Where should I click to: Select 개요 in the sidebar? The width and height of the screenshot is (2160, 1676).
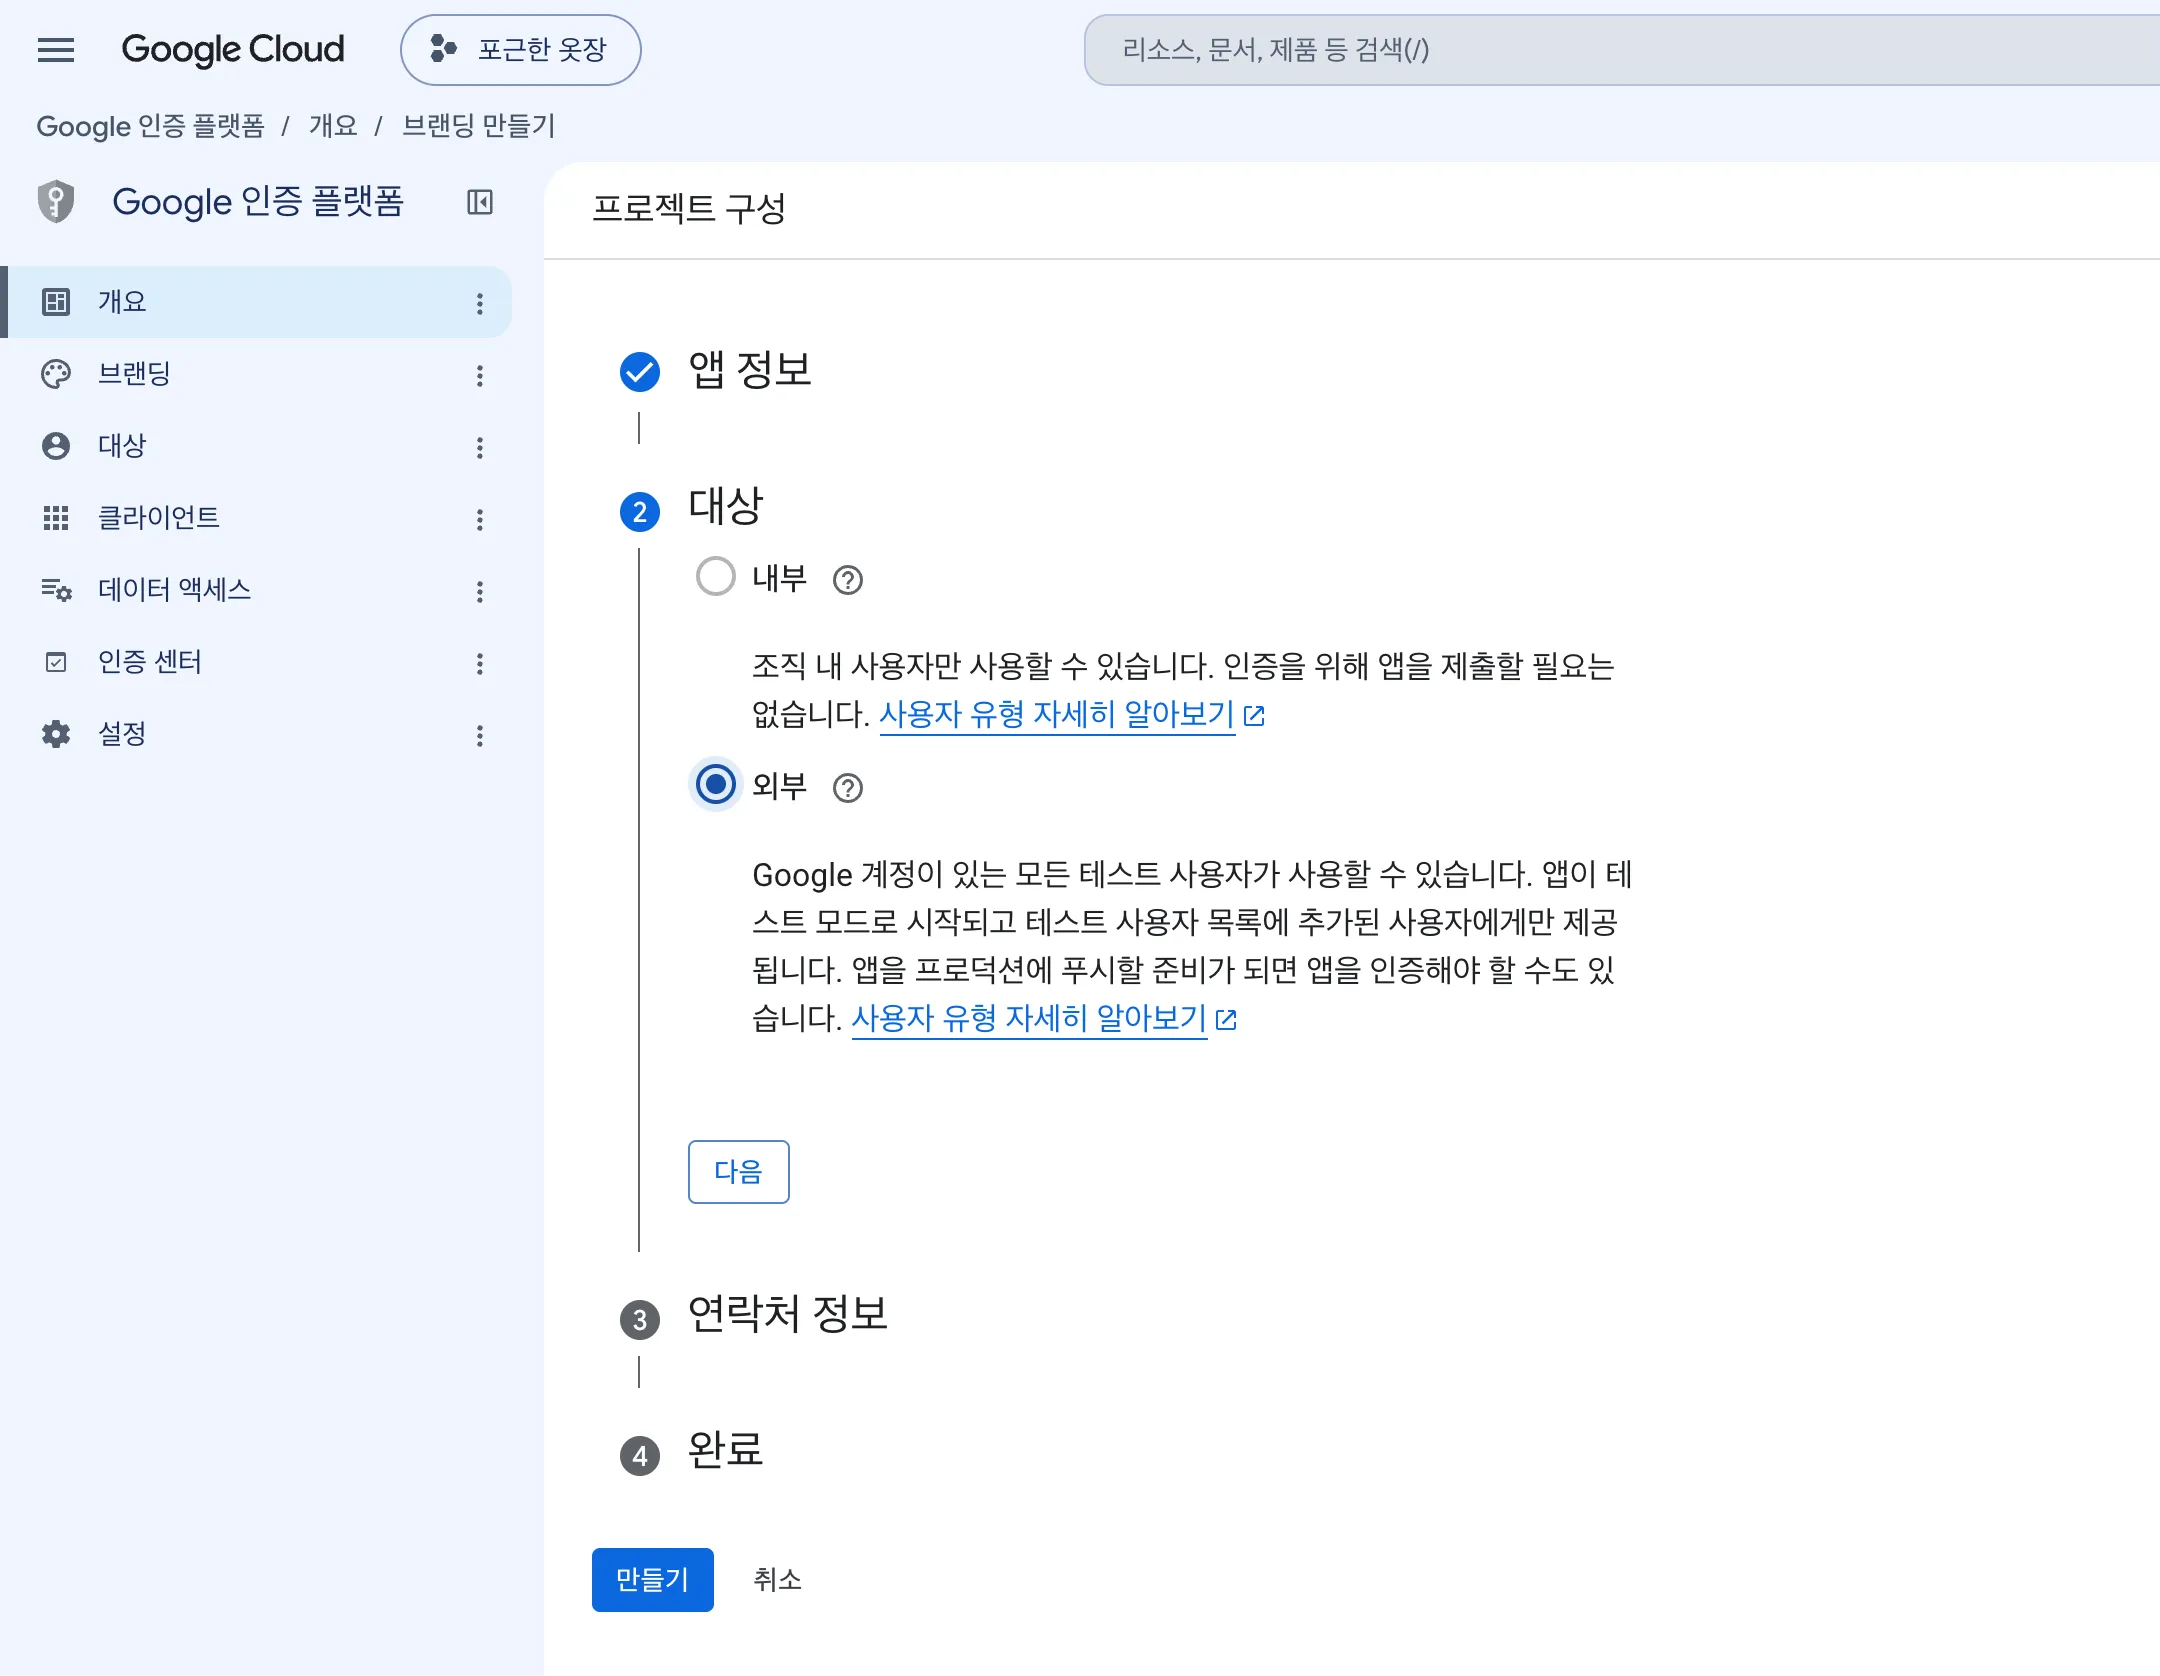point(258,302)
